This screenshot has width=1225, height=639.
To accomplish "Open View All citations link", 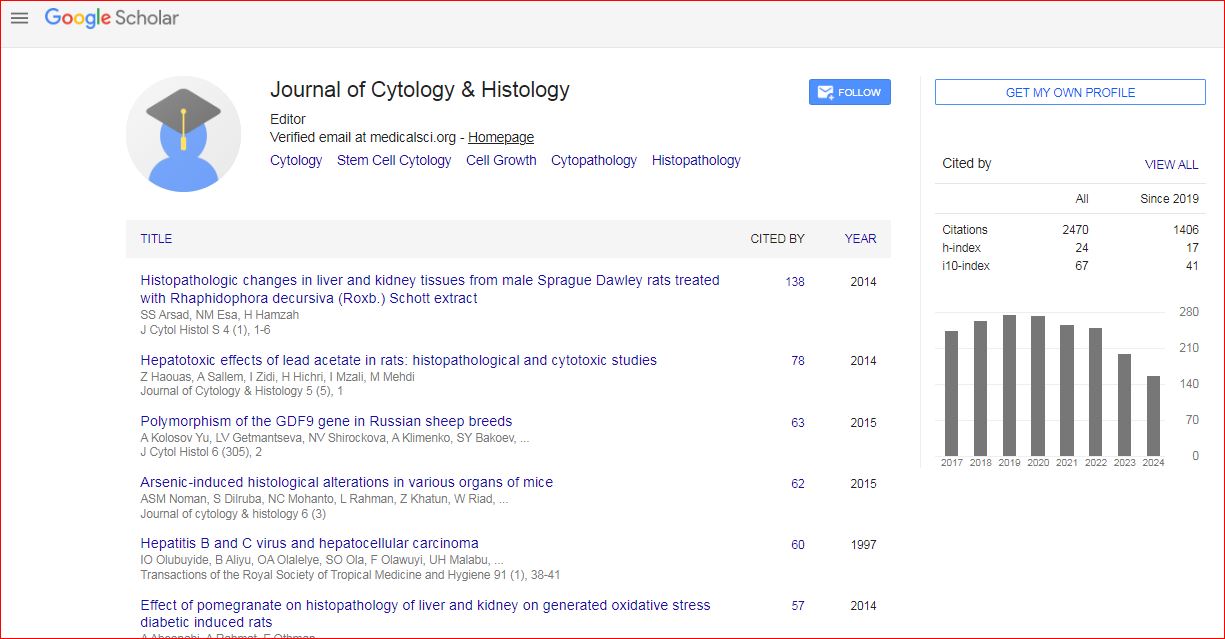I will 1171,165.
